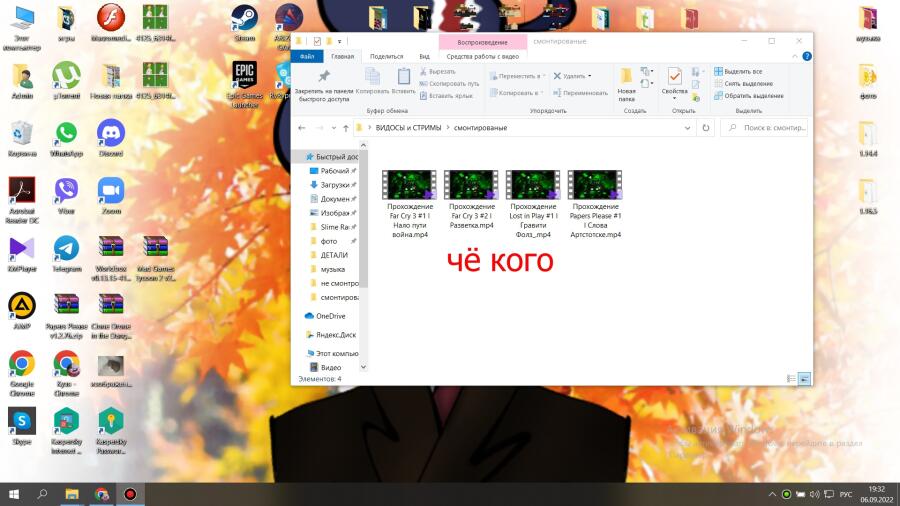Click the Telegram desktop icon
This screenshot has height=506, width=900.
coord(67,254)
